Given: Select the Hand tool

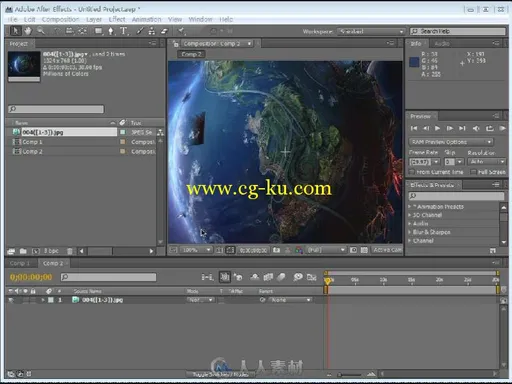Looking at the screenshot, I should [x=28, y=31].
